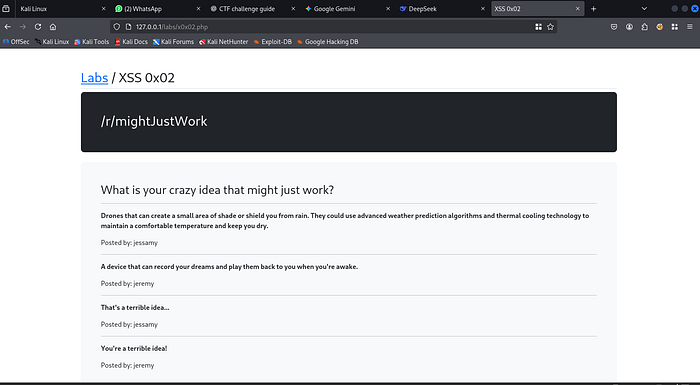Open the Firefox View icon in the tab strip
700x385 pixels.
[x=6, y=8]
